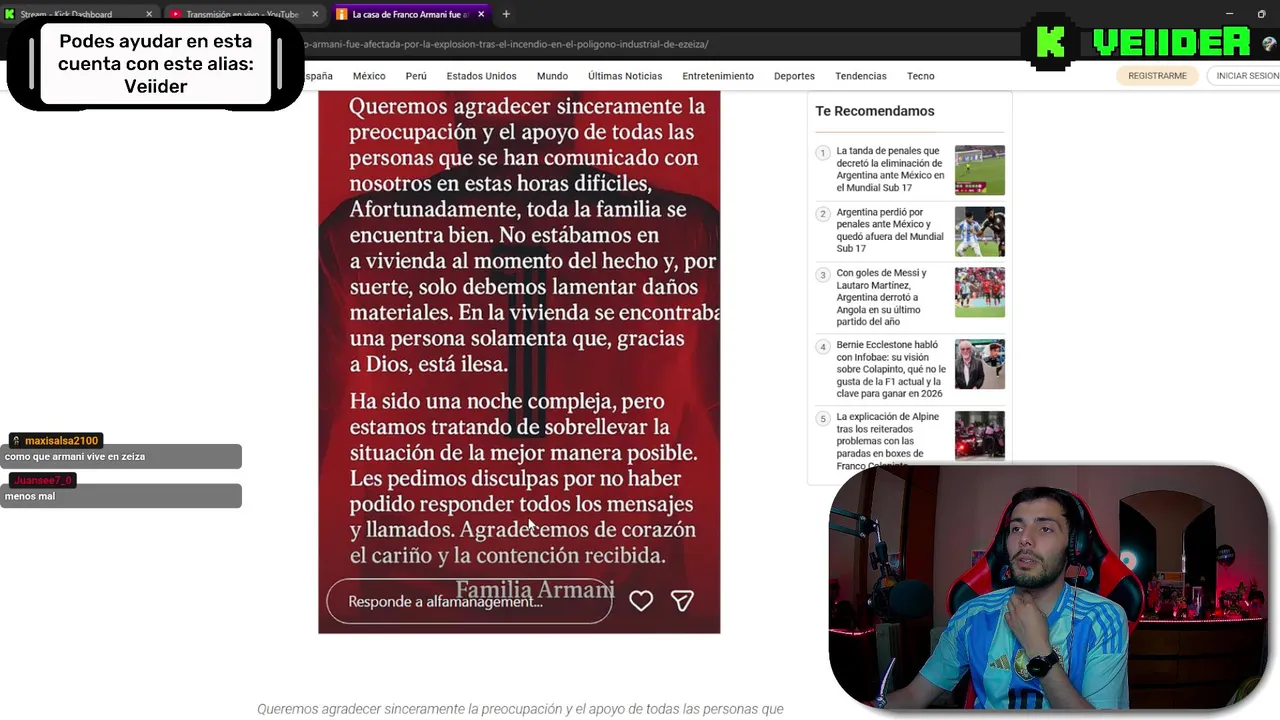Open article Argentina perdió por penales ante México
The width and height of the screenshot is (1280, 720).
890,230
